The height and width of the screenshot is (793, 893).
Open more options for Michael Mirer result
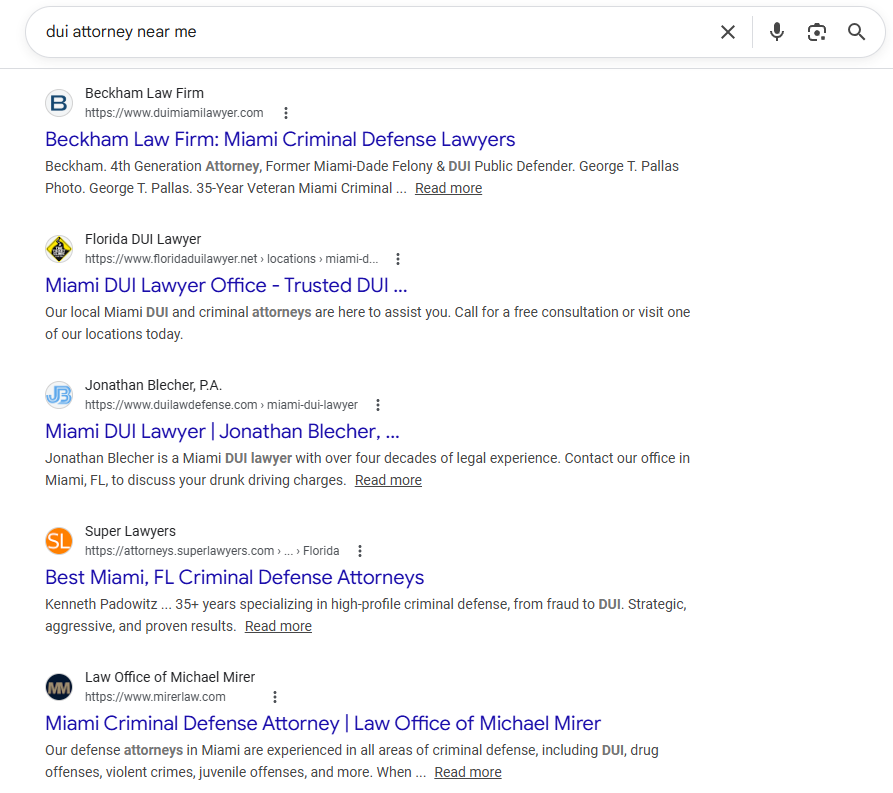pos(275,697)
